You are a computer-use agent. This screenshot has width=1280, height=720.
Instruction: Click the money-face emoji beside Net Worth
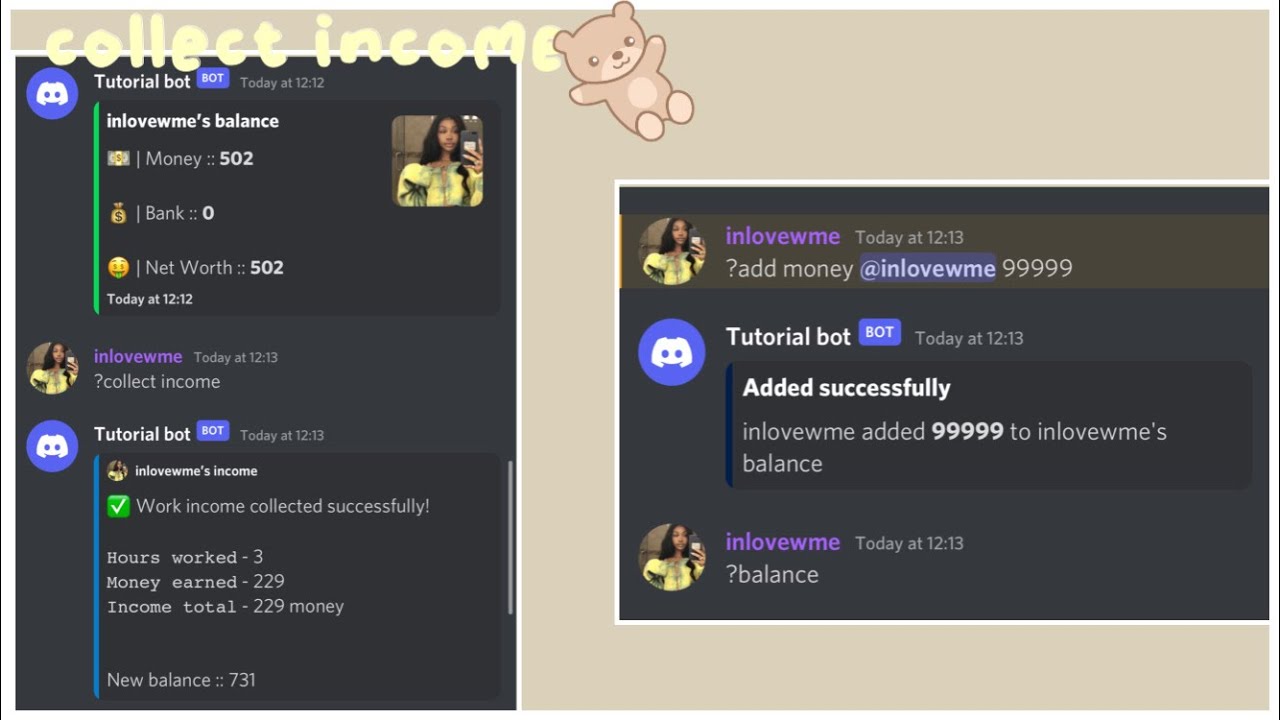(x=118, y=267)
